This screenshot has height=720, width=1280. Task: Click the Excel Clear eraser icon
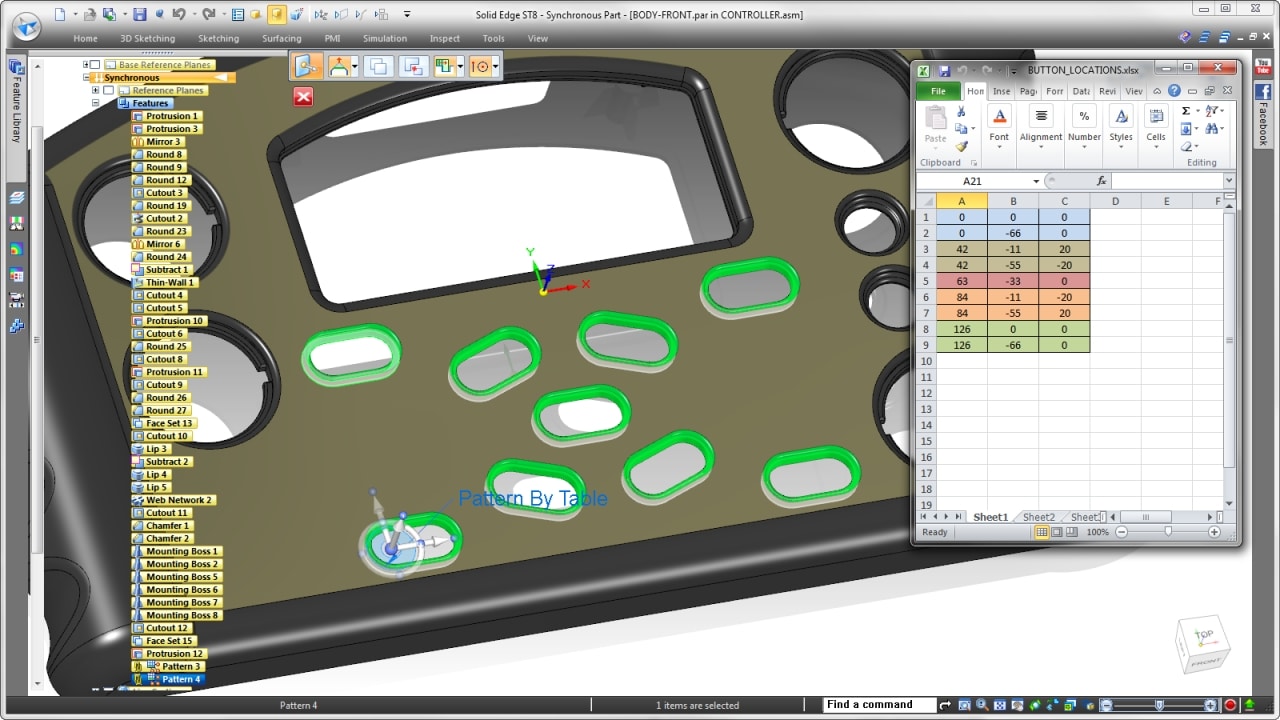click(1186, 146)
